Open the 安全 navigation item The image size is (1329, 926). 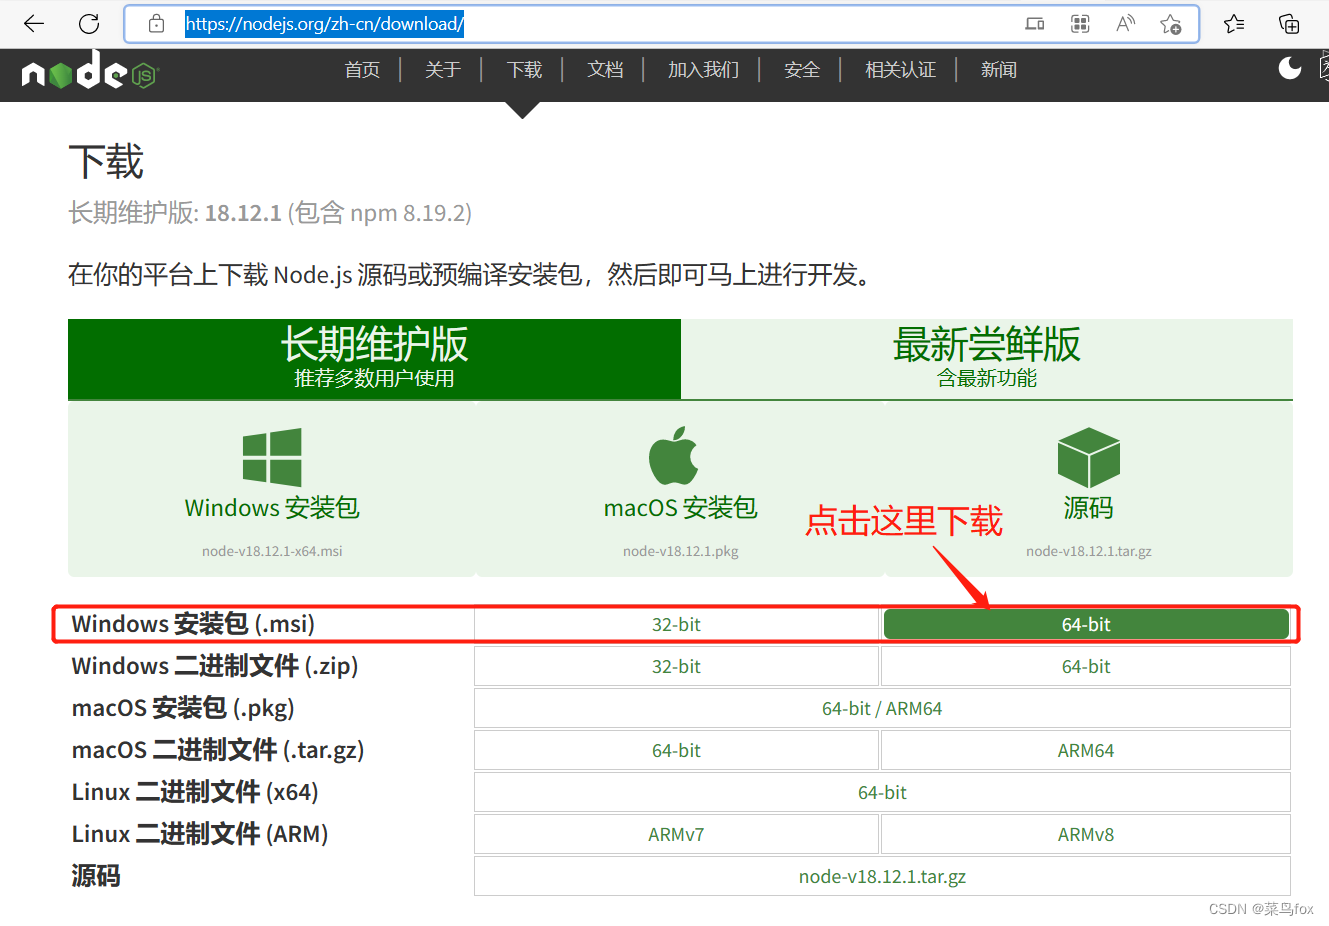click(x=802, y=70)
